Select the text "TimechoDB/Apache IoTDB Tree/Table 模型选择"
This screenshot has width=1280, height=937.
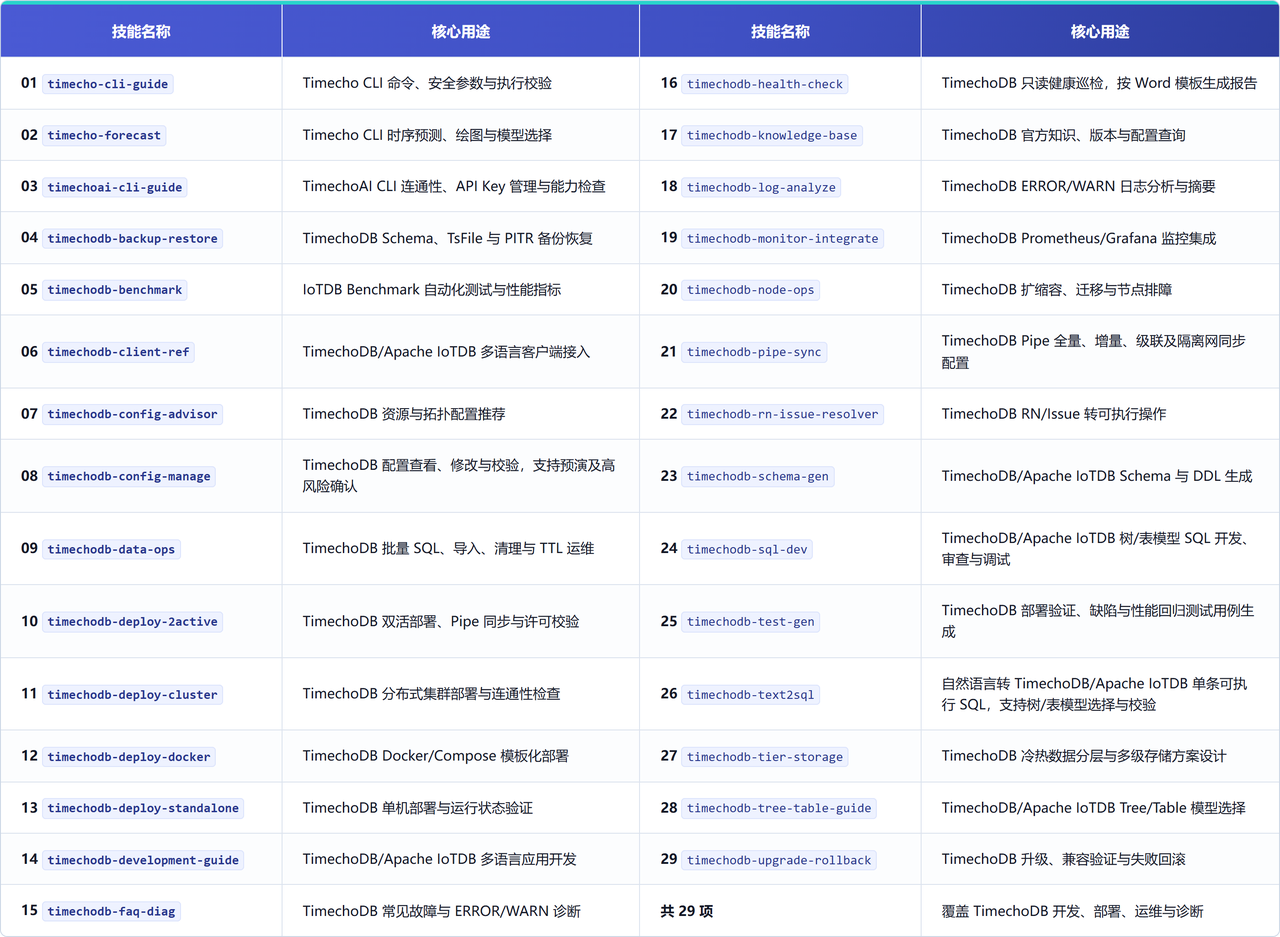[1094, 807]
